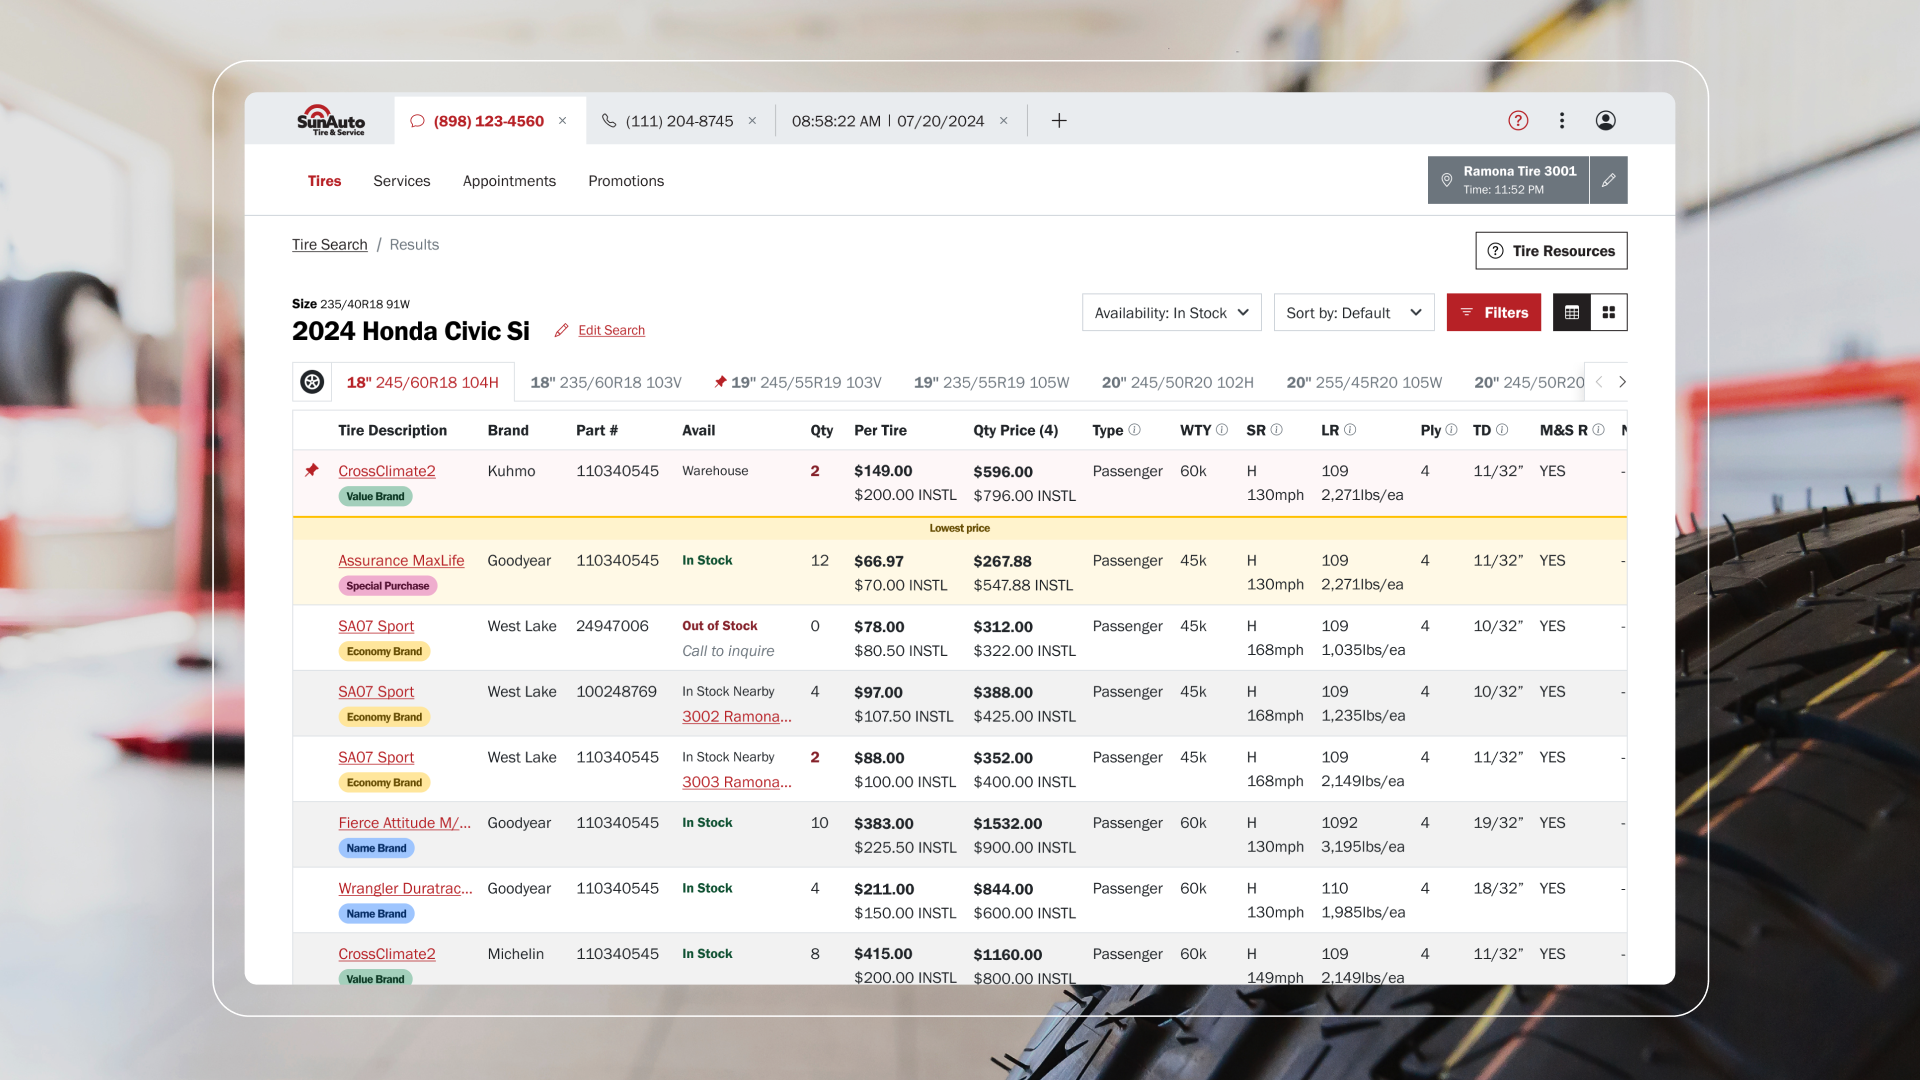
Task: Edit store location with pencil icon
Action: click(x=1608, y=180)
